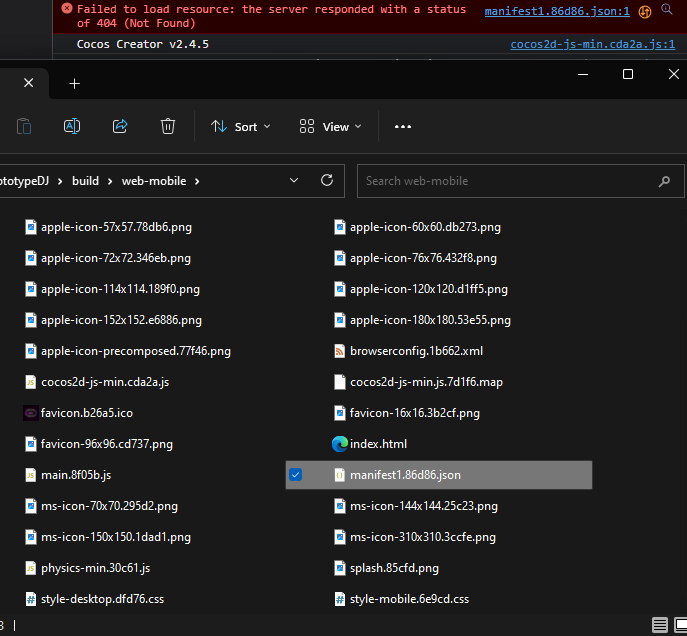Switch to details view layout icon

click(x=659, y=626)
